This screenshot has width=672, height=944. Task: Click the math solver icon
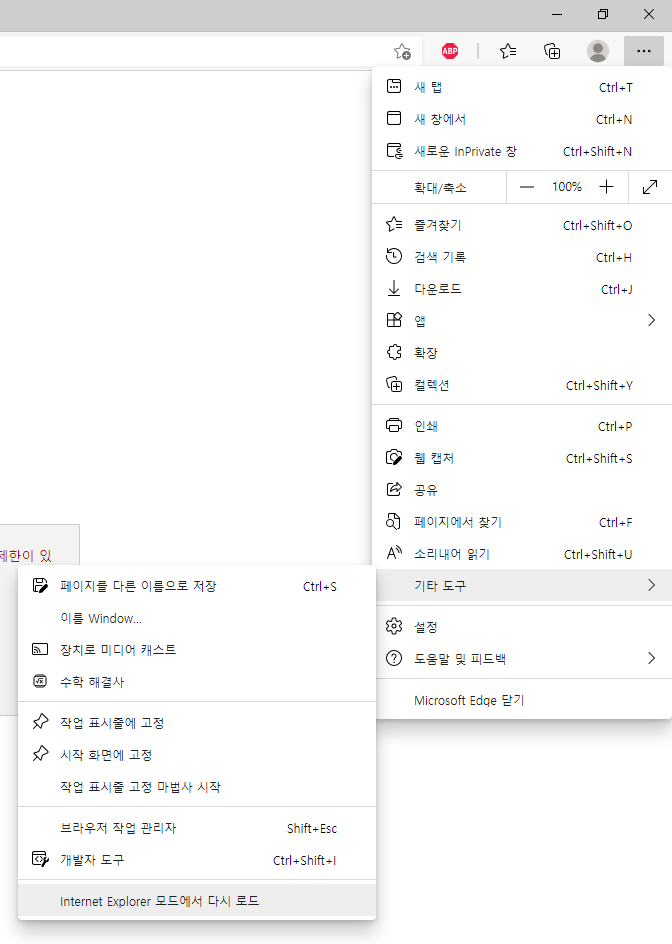(x=40, y=682)
